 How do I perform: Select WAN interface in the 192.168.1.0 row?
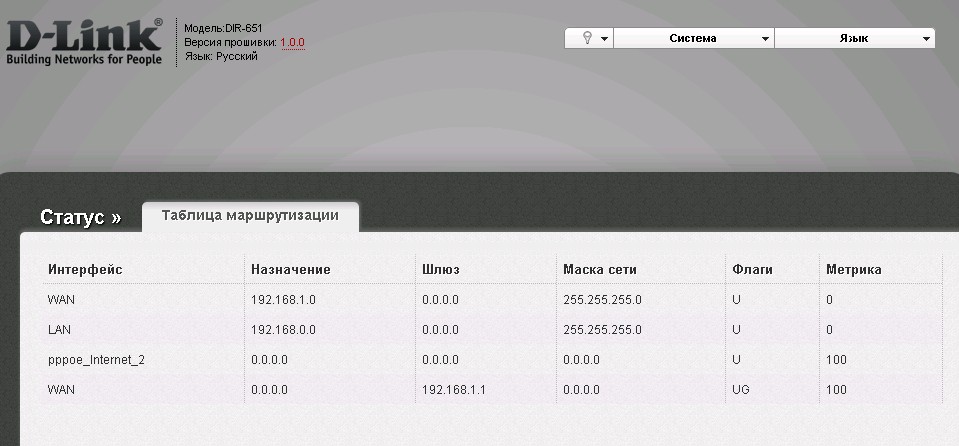coord(61,300)
